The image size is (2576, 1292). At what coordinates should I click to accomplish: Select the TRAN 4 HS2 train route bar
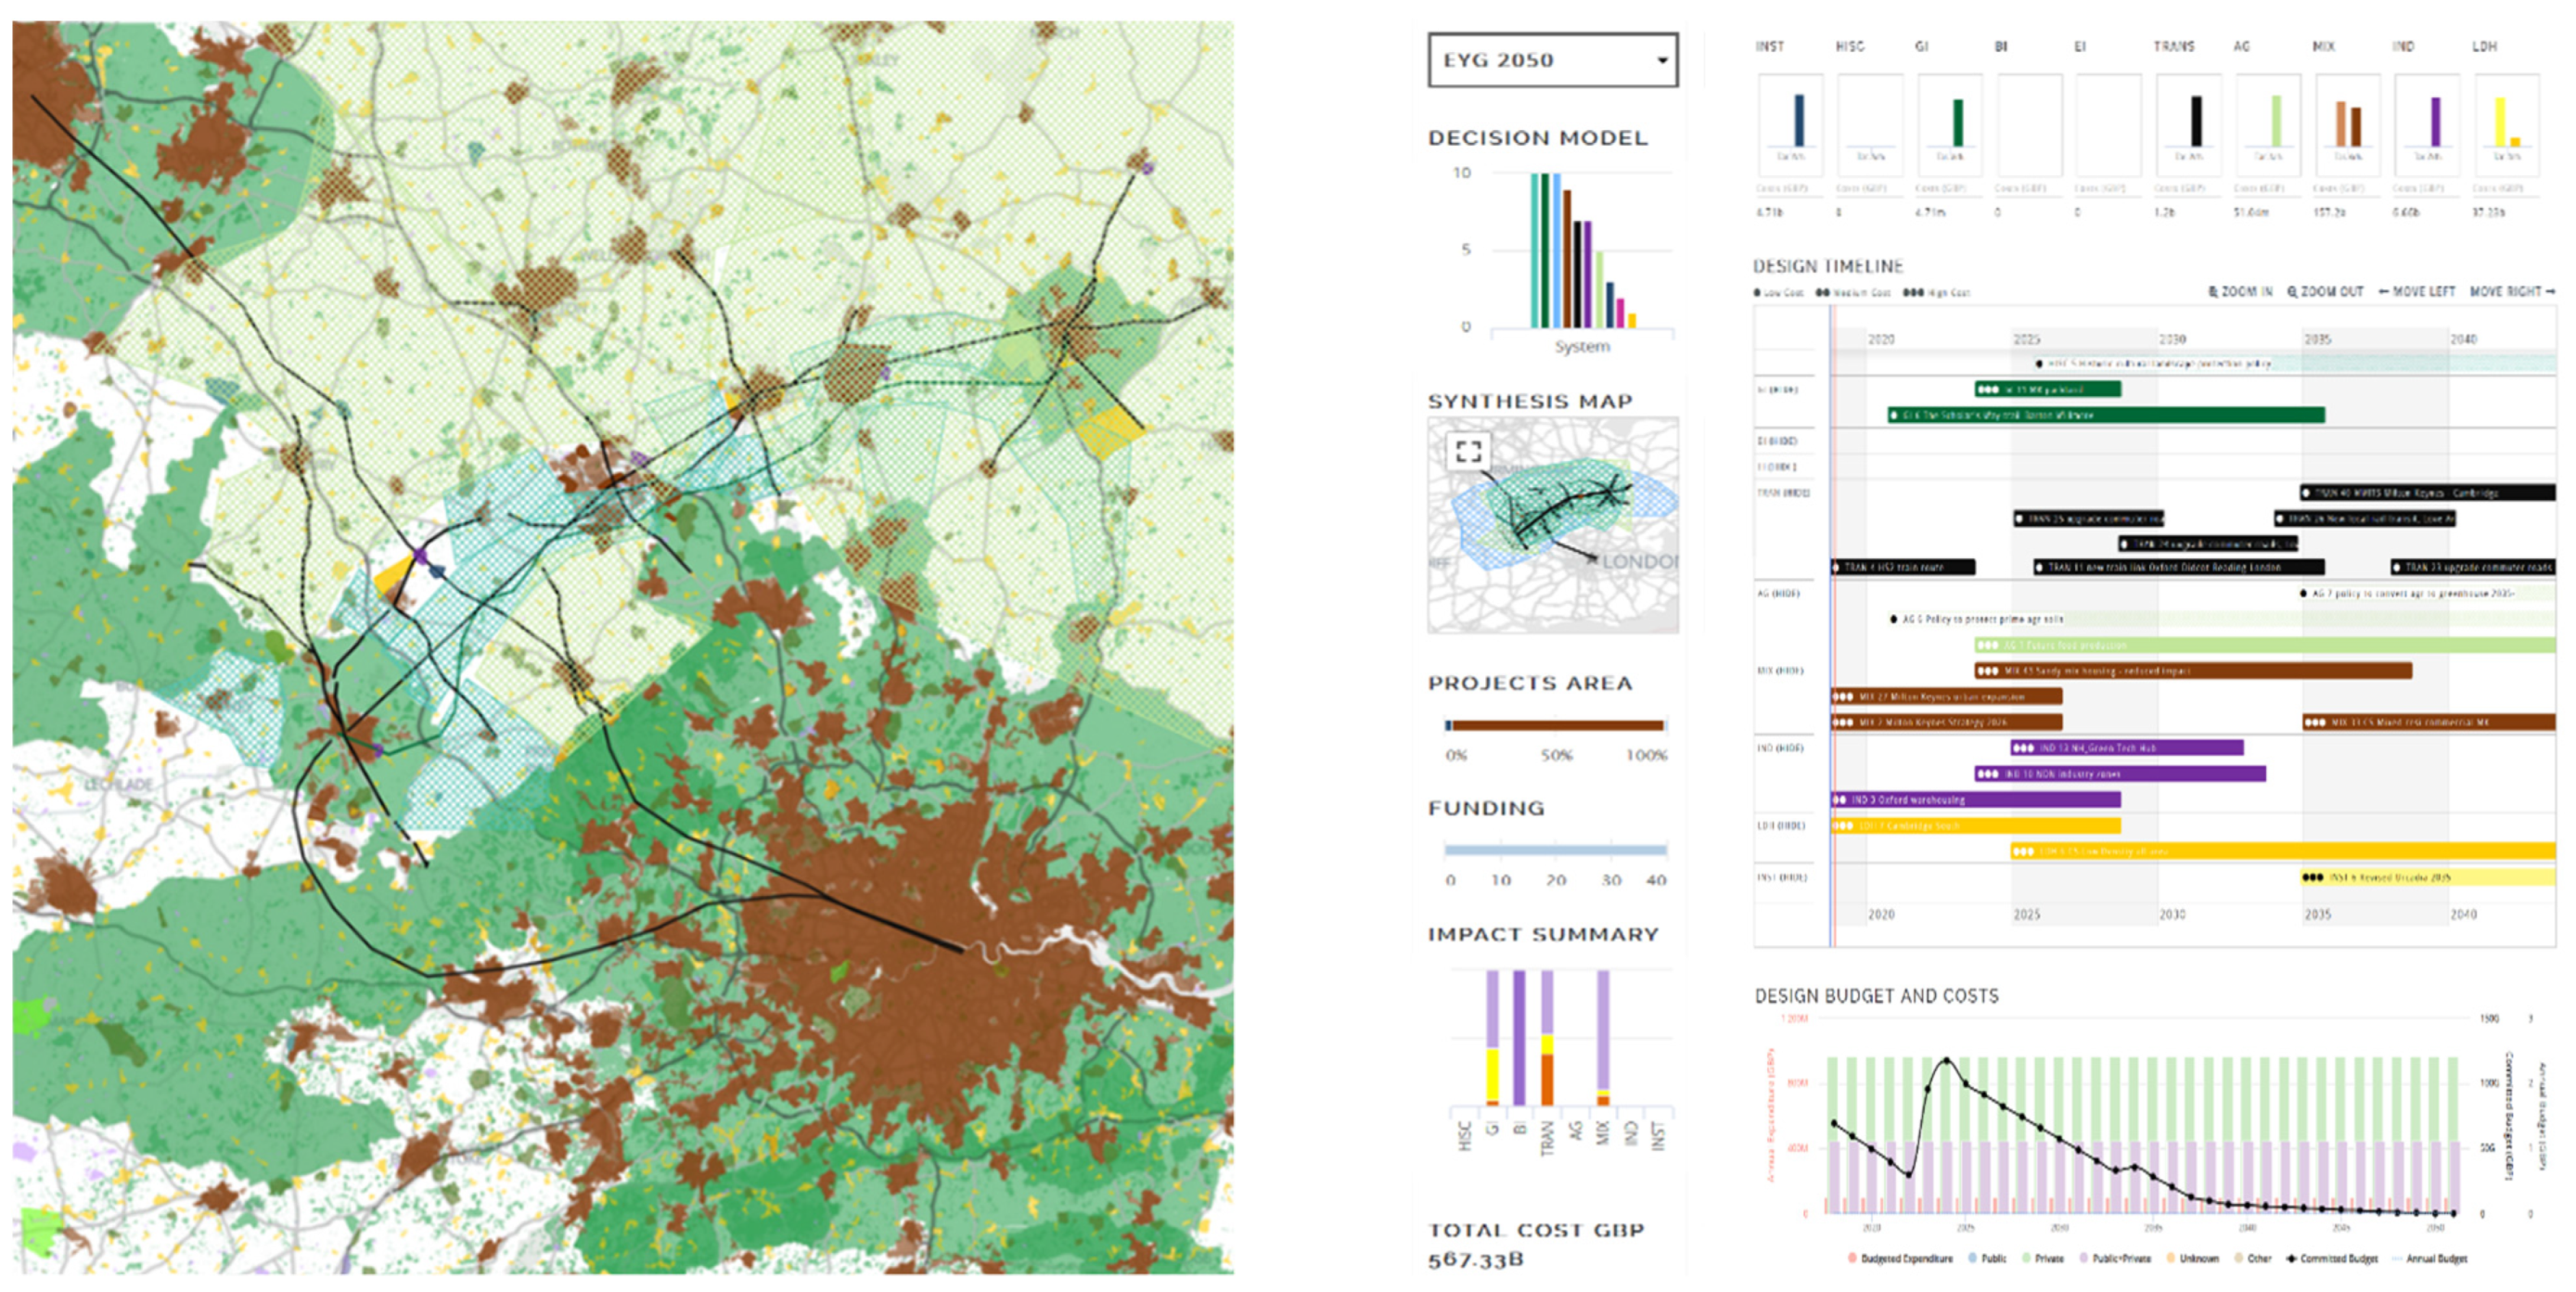tap(1902, 567)
